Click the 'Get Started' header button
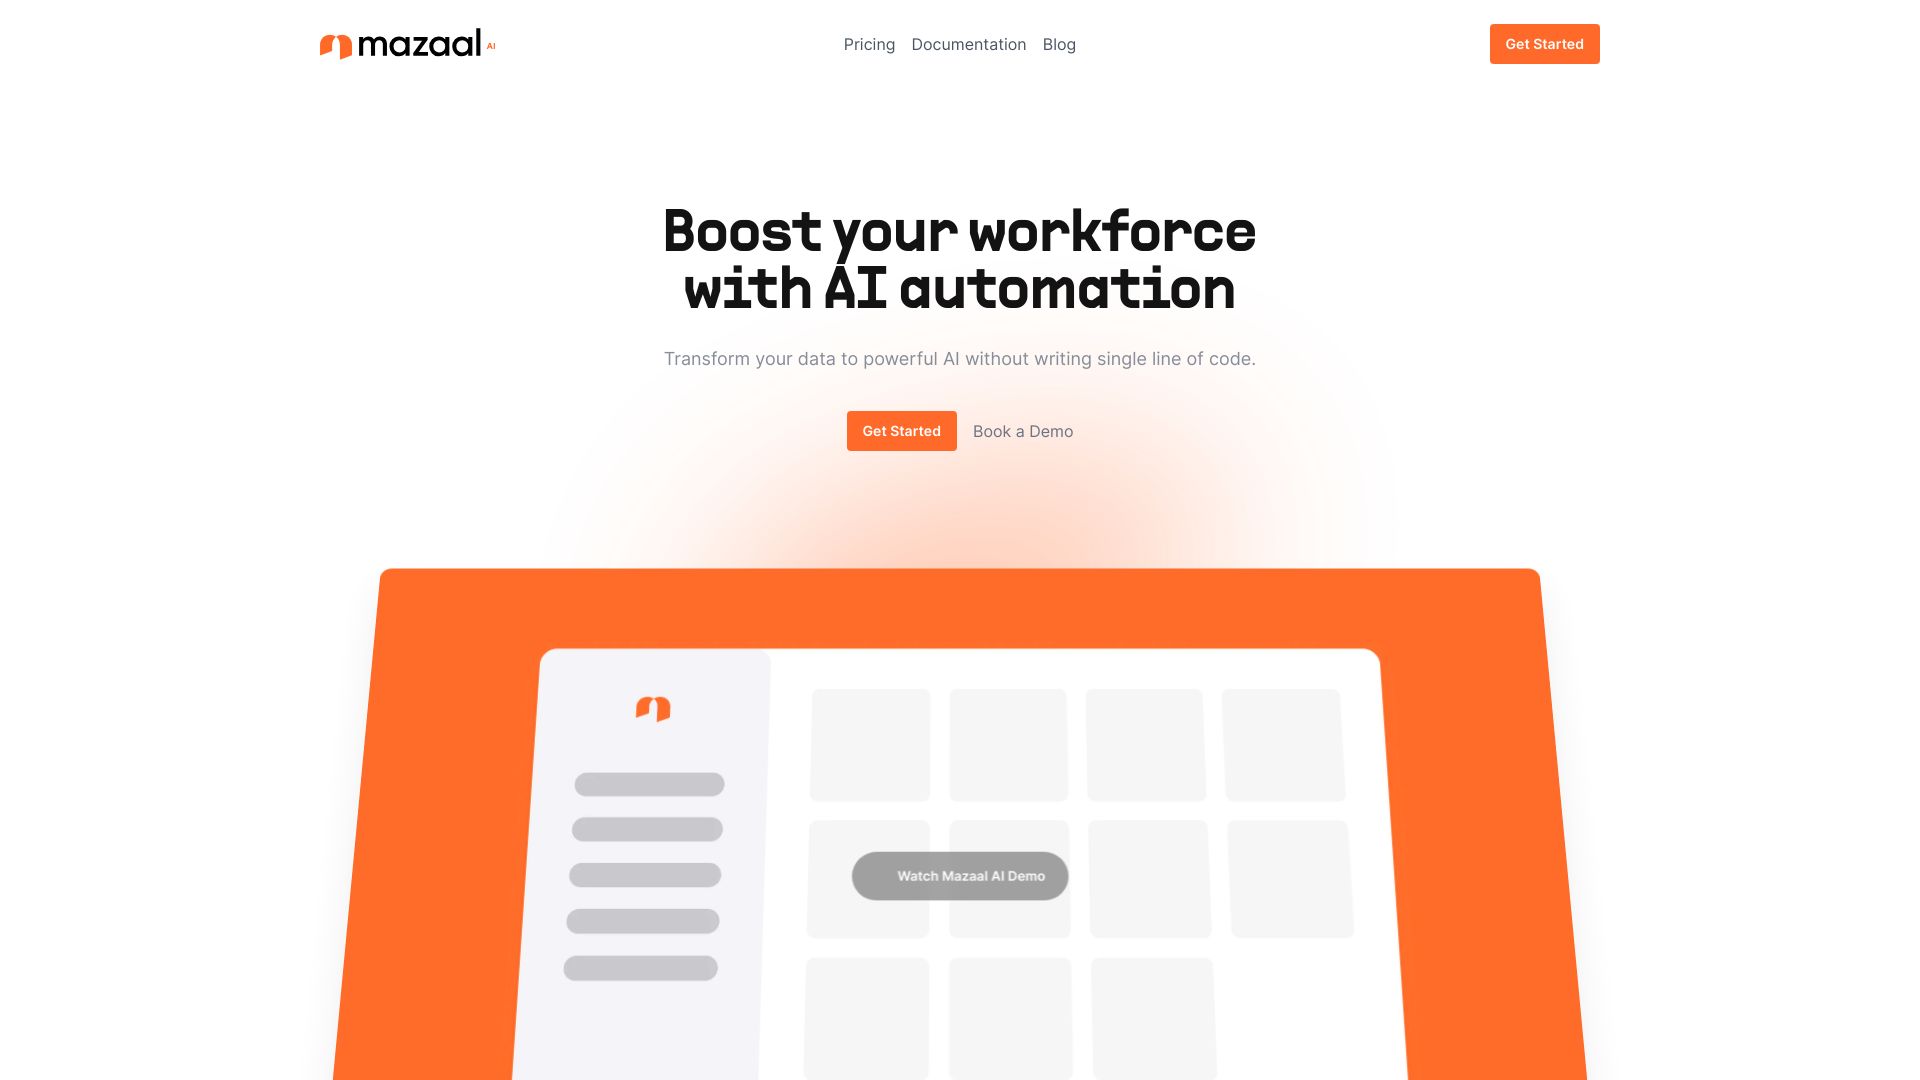The image size is (1920, 1080). tap(1544, 44)
